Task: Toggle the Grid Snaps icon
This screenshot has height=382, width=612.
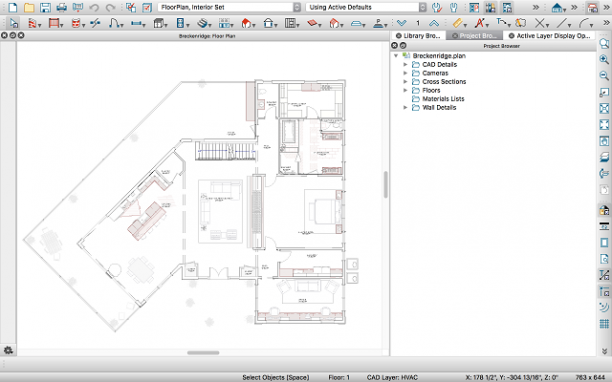Action: click(604, 324)
